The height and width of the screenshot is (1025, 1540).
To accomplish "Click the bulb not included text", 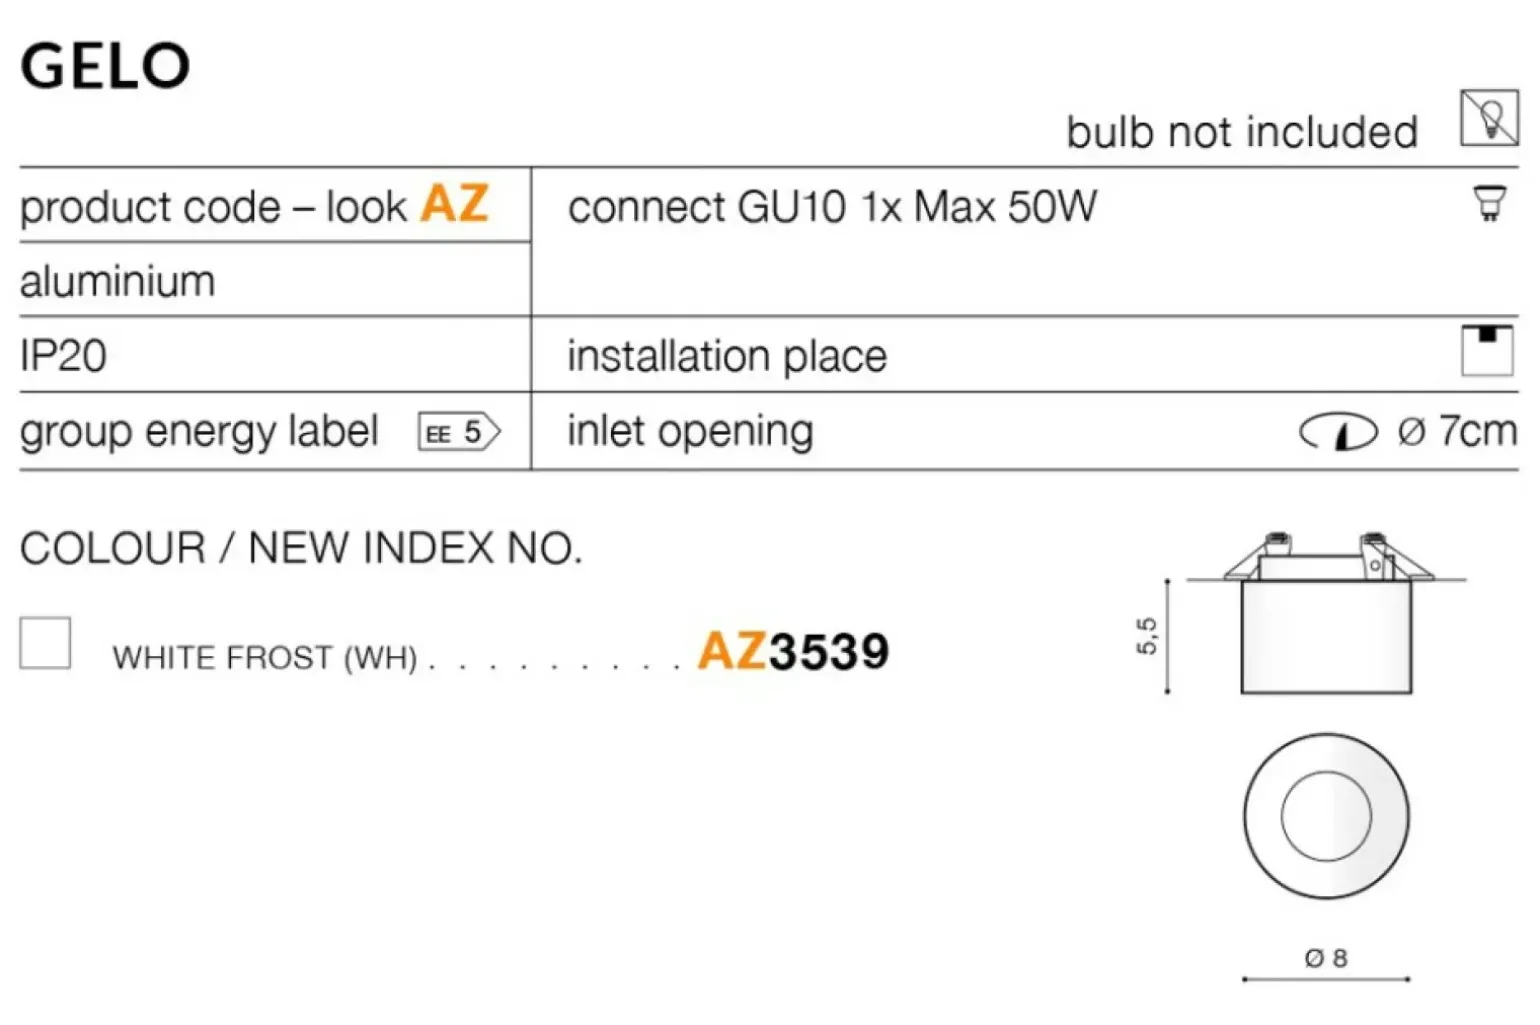I will coord(1242,132).
